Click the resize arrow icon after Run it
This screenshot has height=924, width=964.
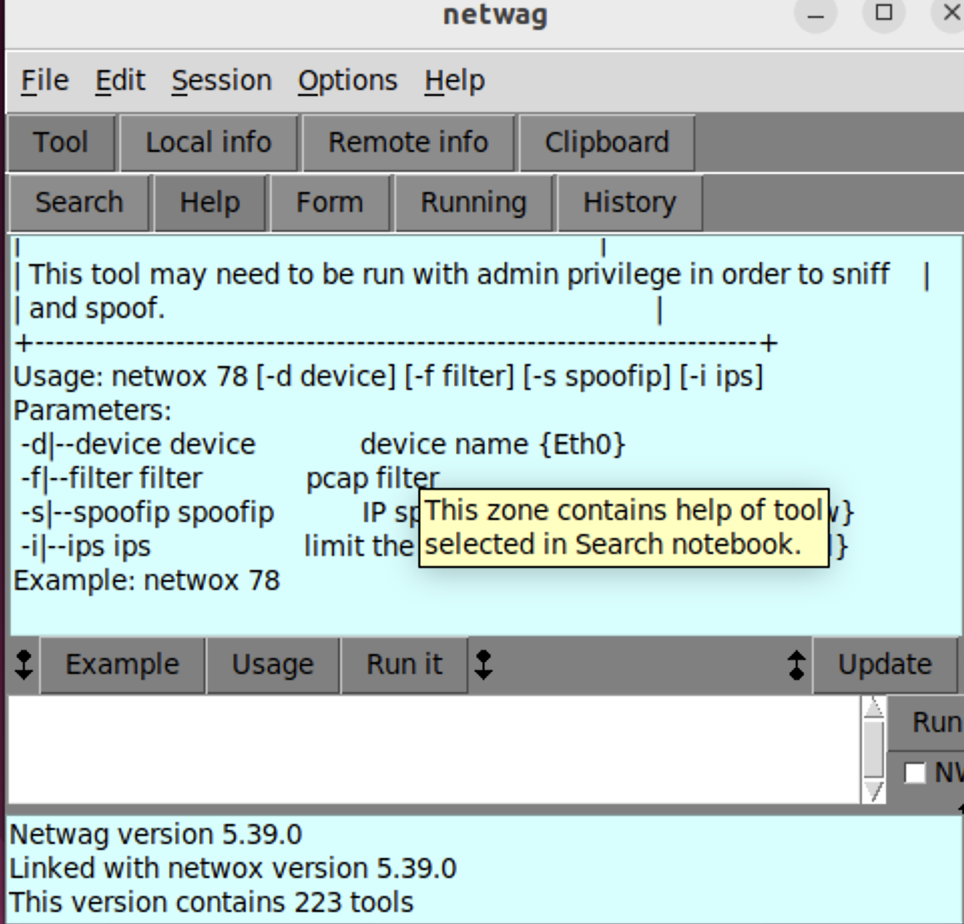coord(484,665)
